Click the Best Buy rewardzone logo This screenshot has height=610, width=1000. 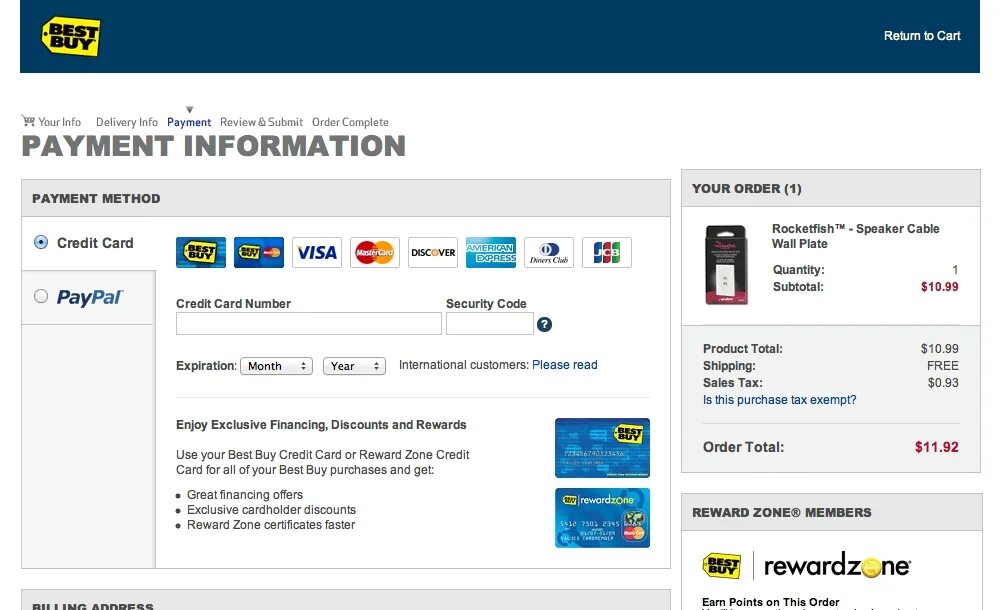point(807,565)
